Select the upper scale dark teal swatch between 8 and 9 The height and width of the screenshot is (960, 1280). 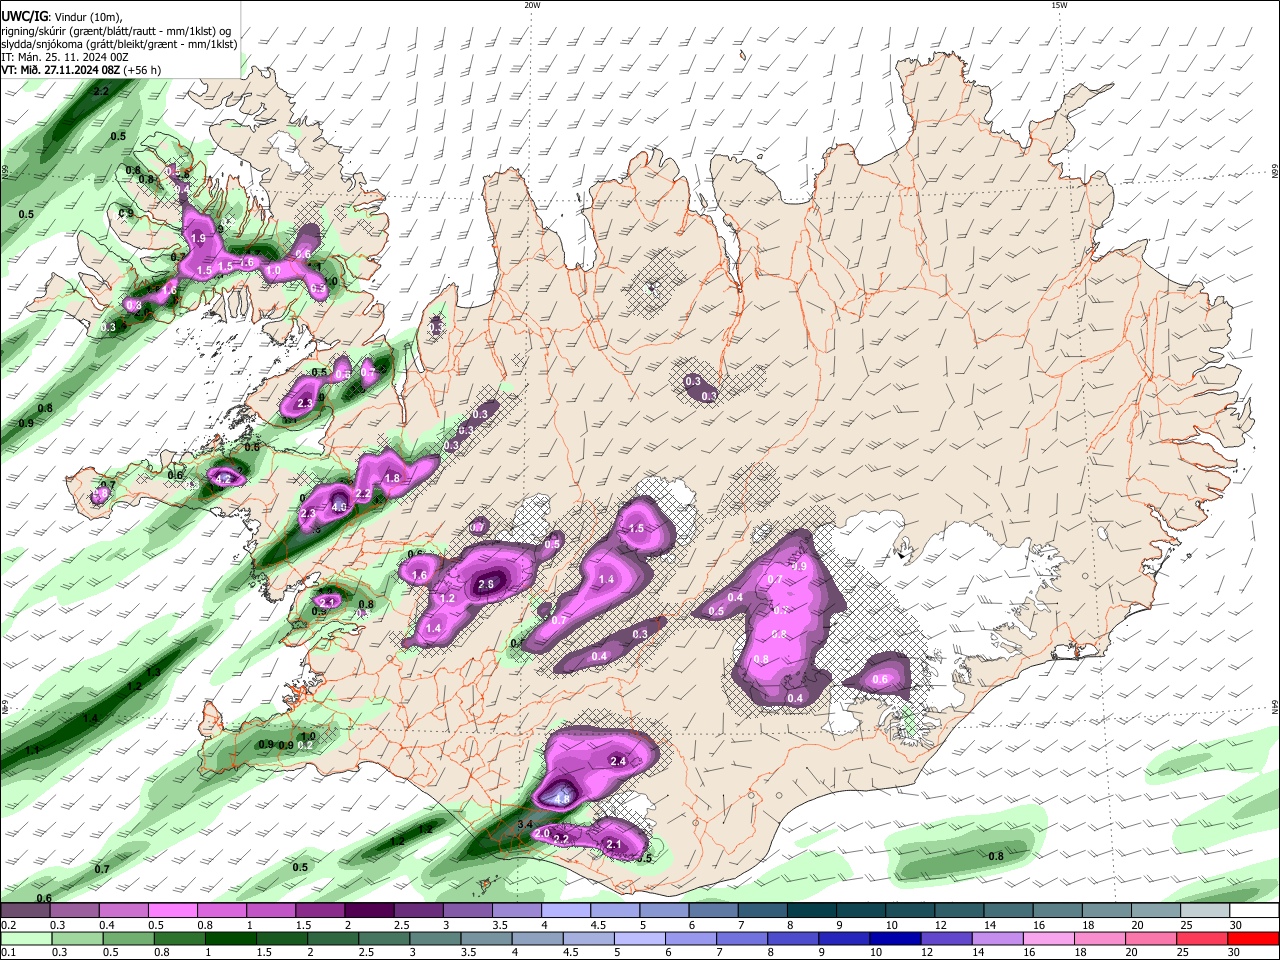811,911
